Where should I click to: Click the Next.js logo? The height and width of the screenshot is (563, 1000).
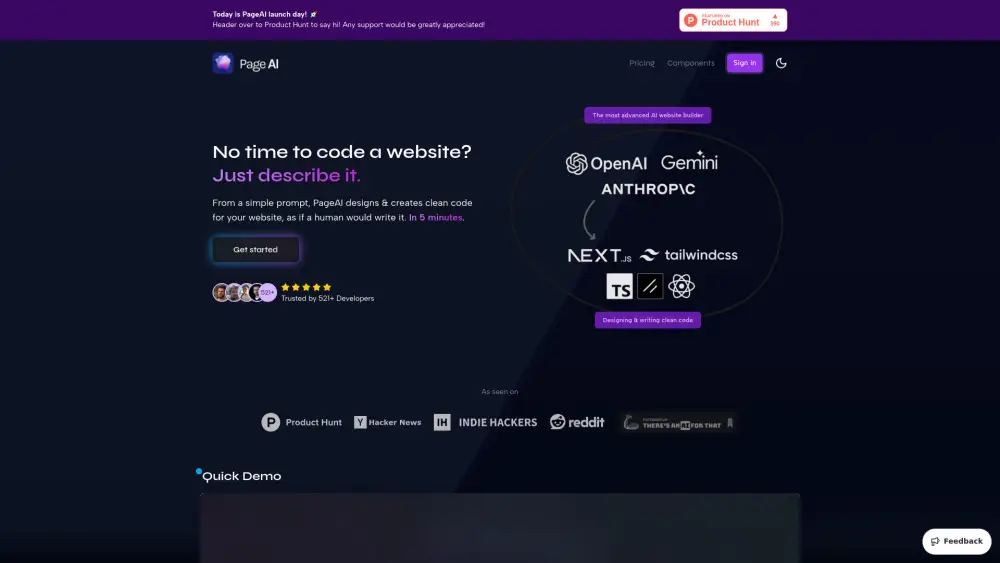click(x=599, y=256)
